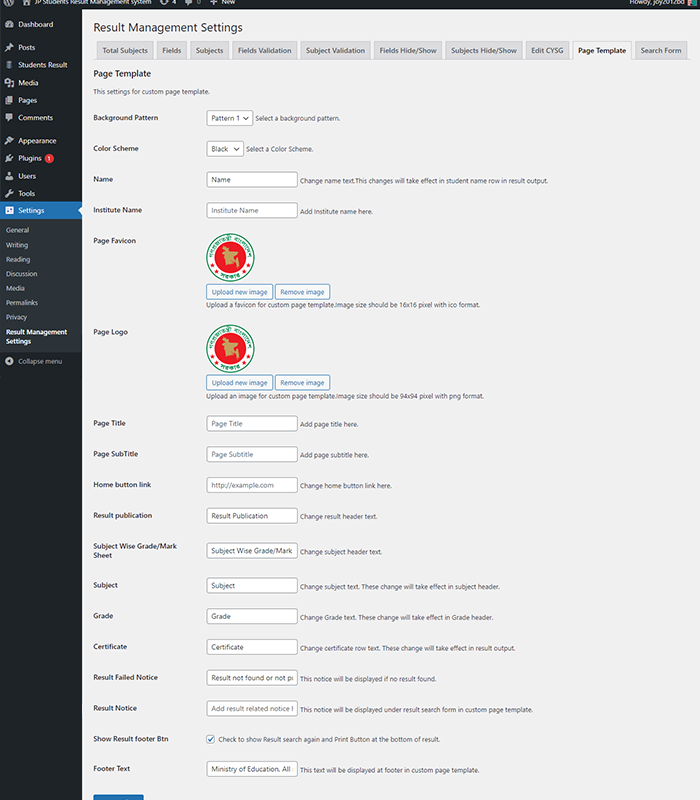Click the Media library icon
Screen dimensions: 700x800
pyautogui.click(x=10, y=83)
